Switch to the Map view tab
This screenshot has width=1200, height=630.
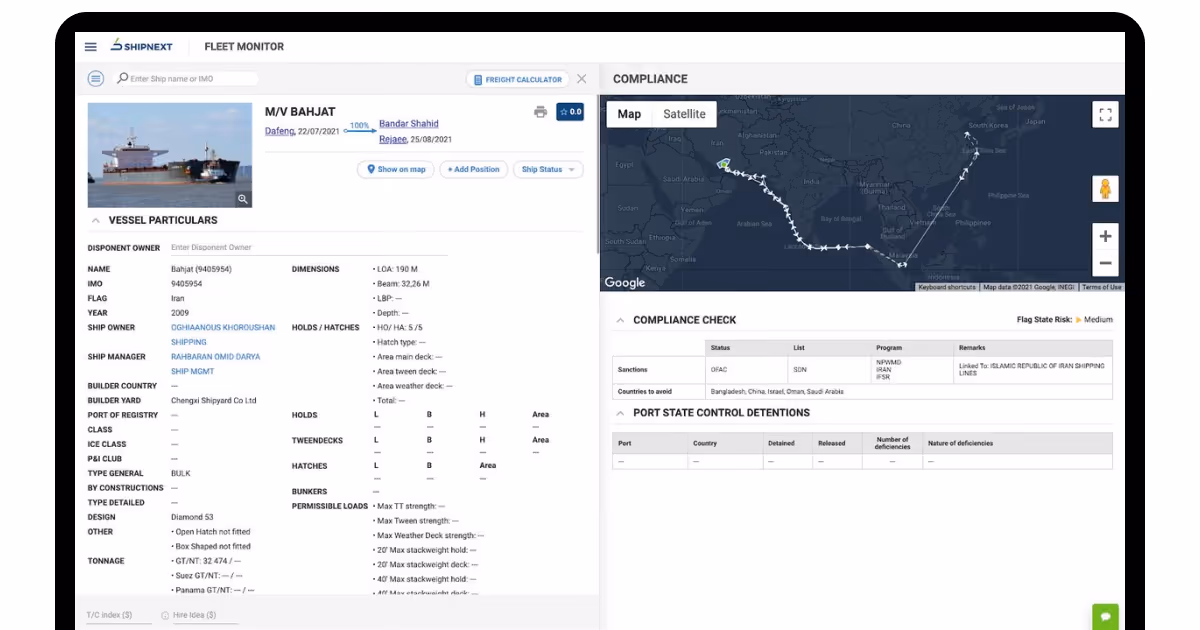pos(629,114)
